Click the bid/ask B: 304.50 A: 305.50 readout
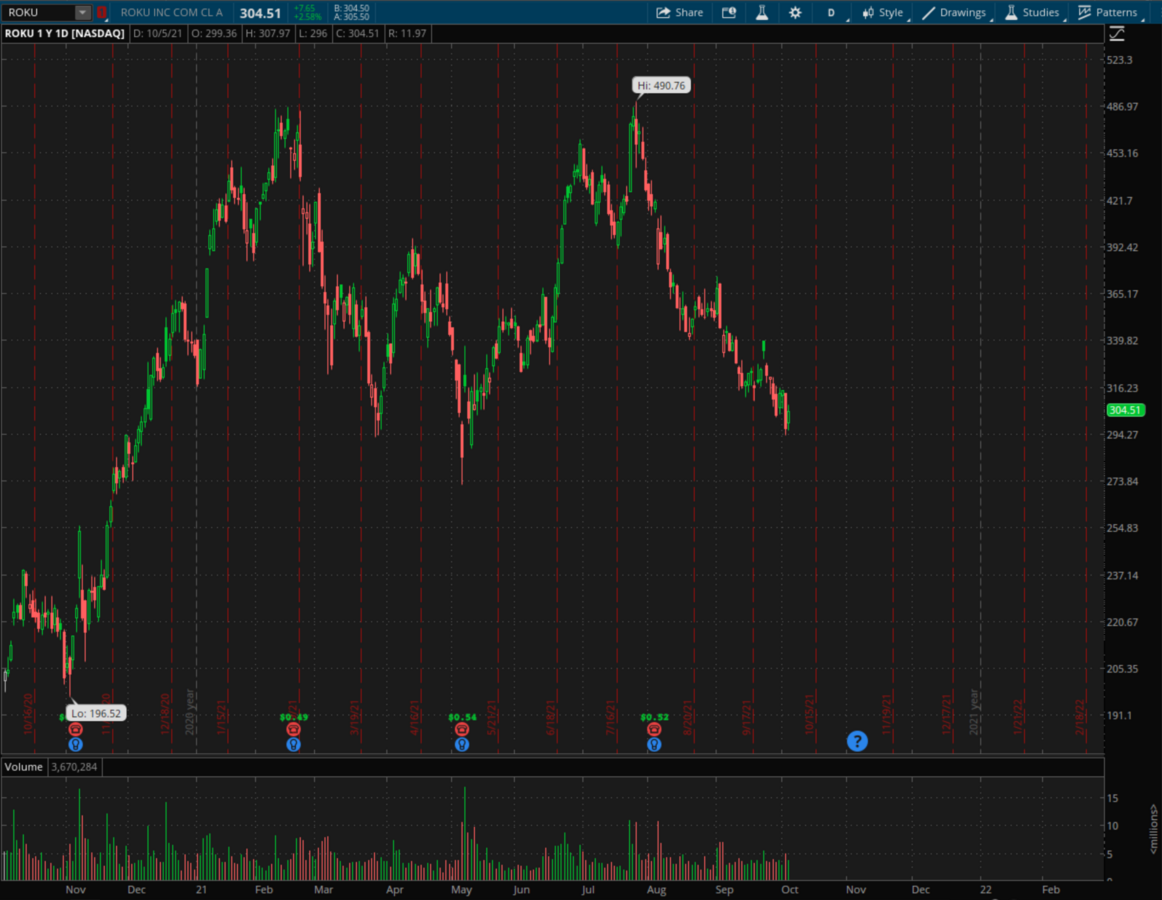Image resolution: width=1162 pixels, height=900 pixels. 351,13
